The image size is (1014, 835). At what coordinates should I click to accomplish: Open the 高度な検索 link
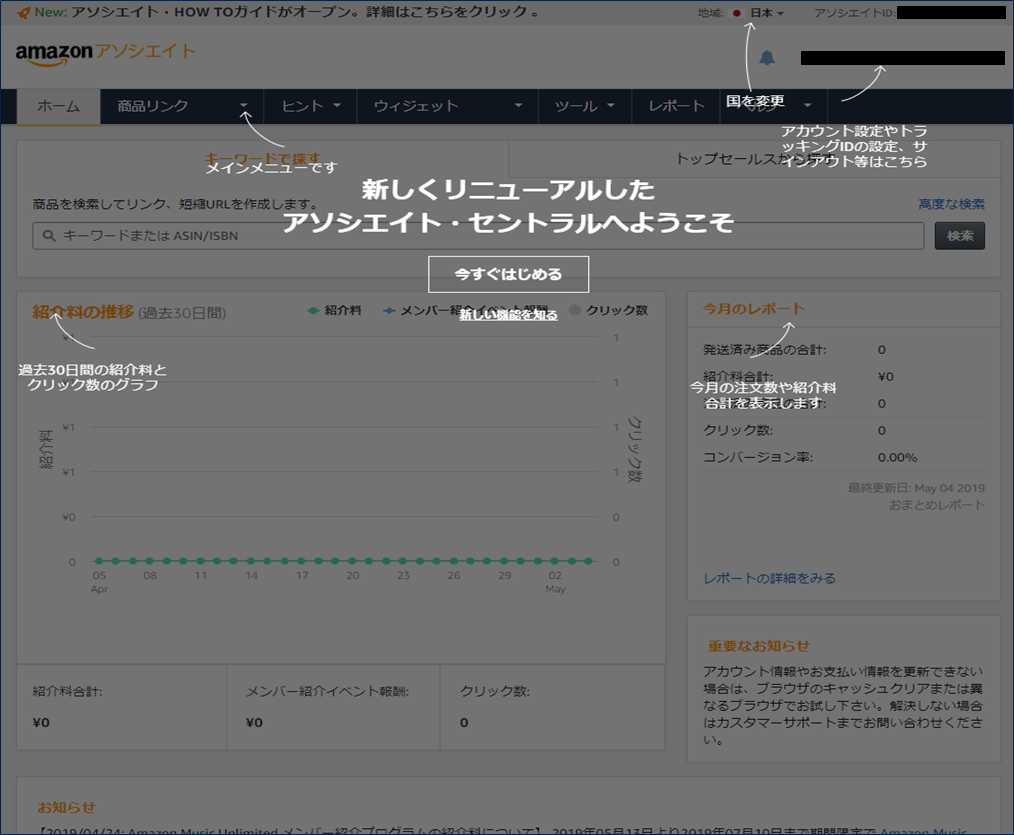tap(952, 203)
